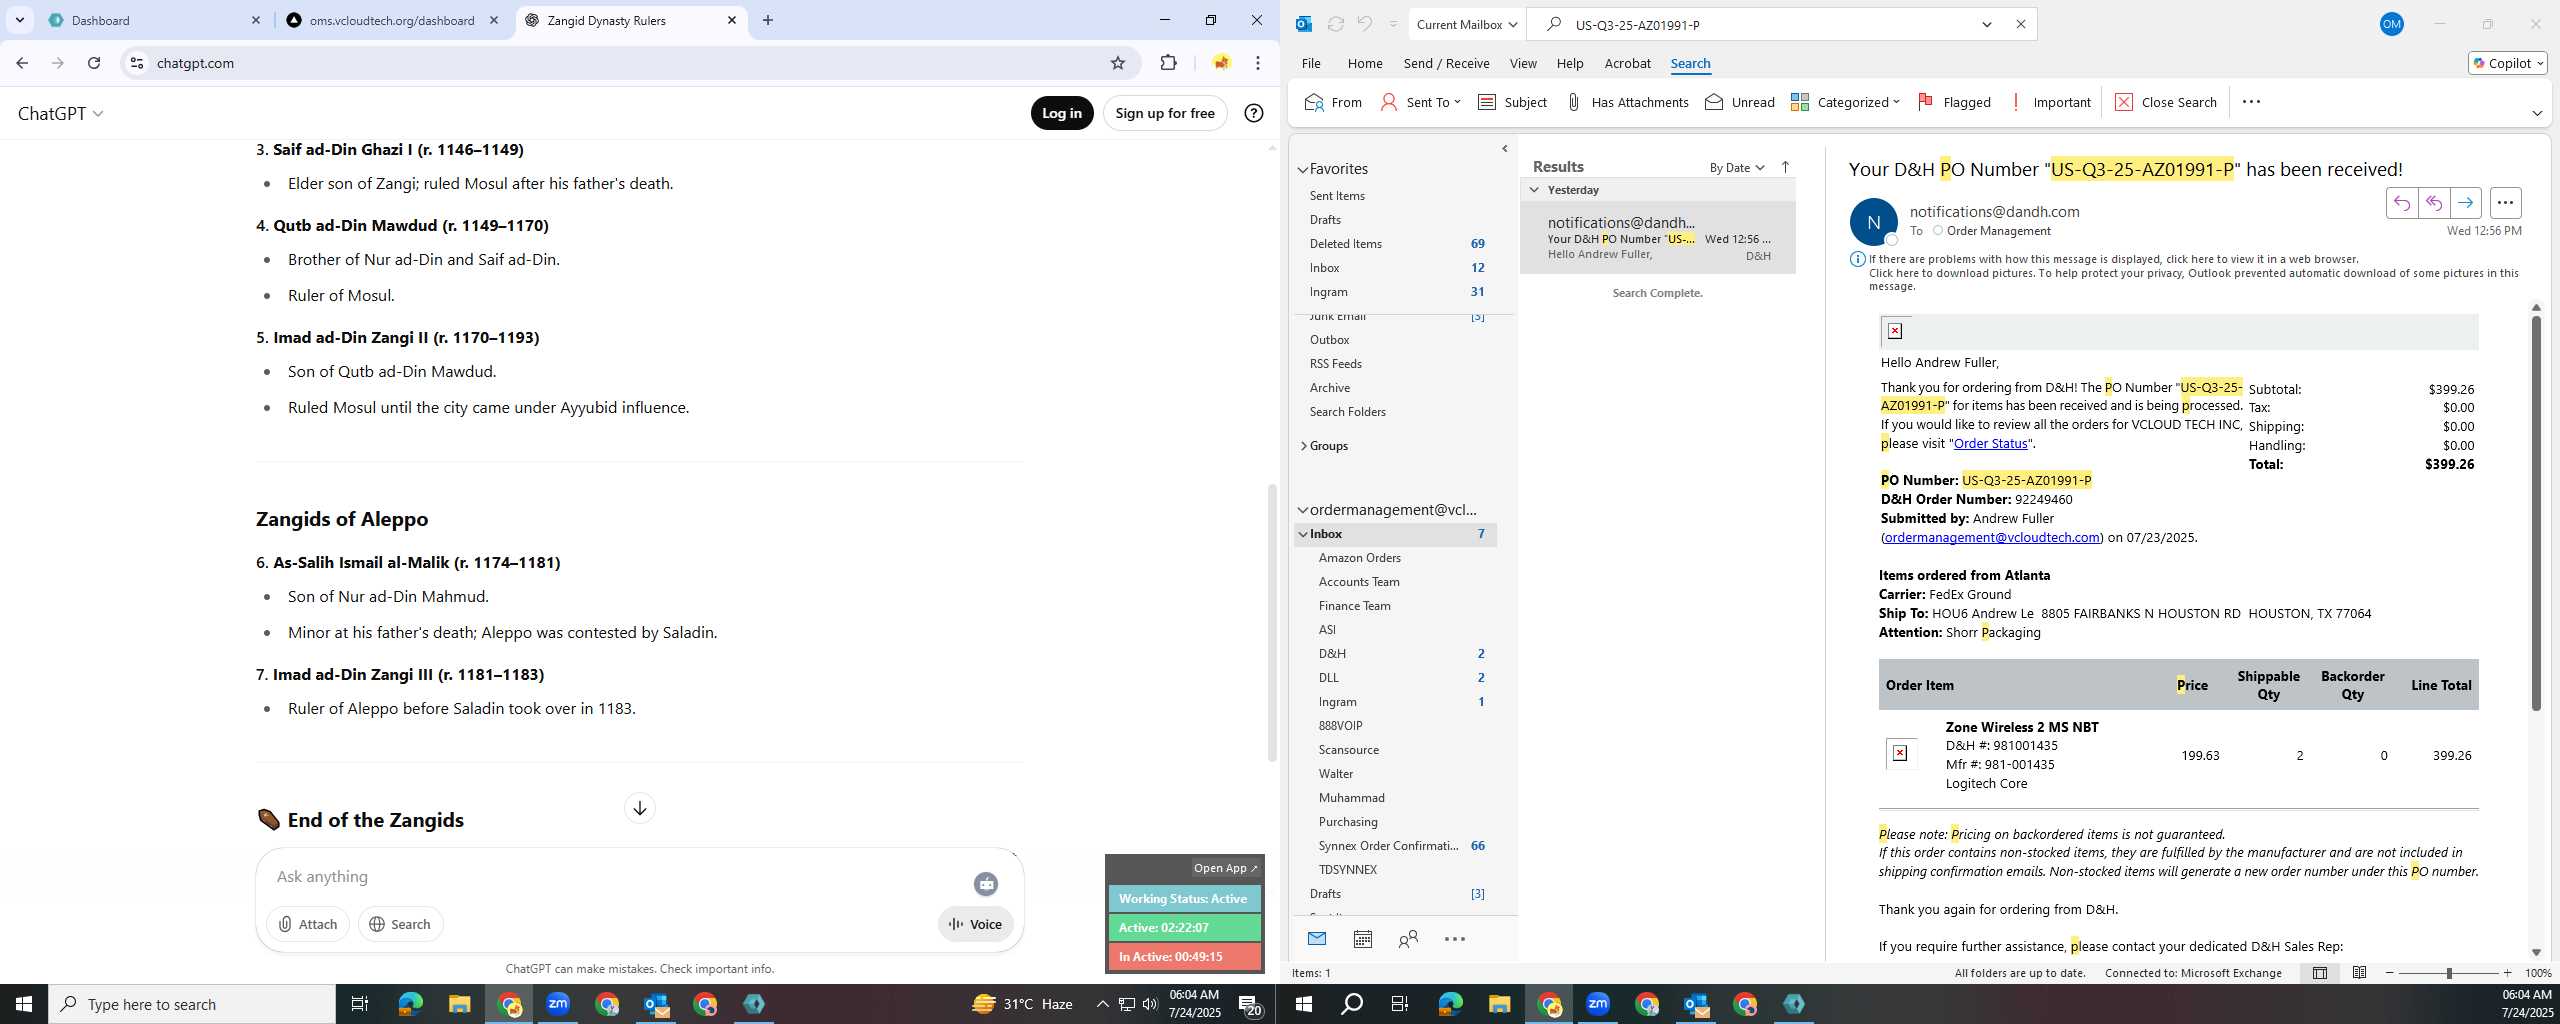Open the Sent To filter dropdown
The image size is (2560, 1024).
tap(1420, 102)
